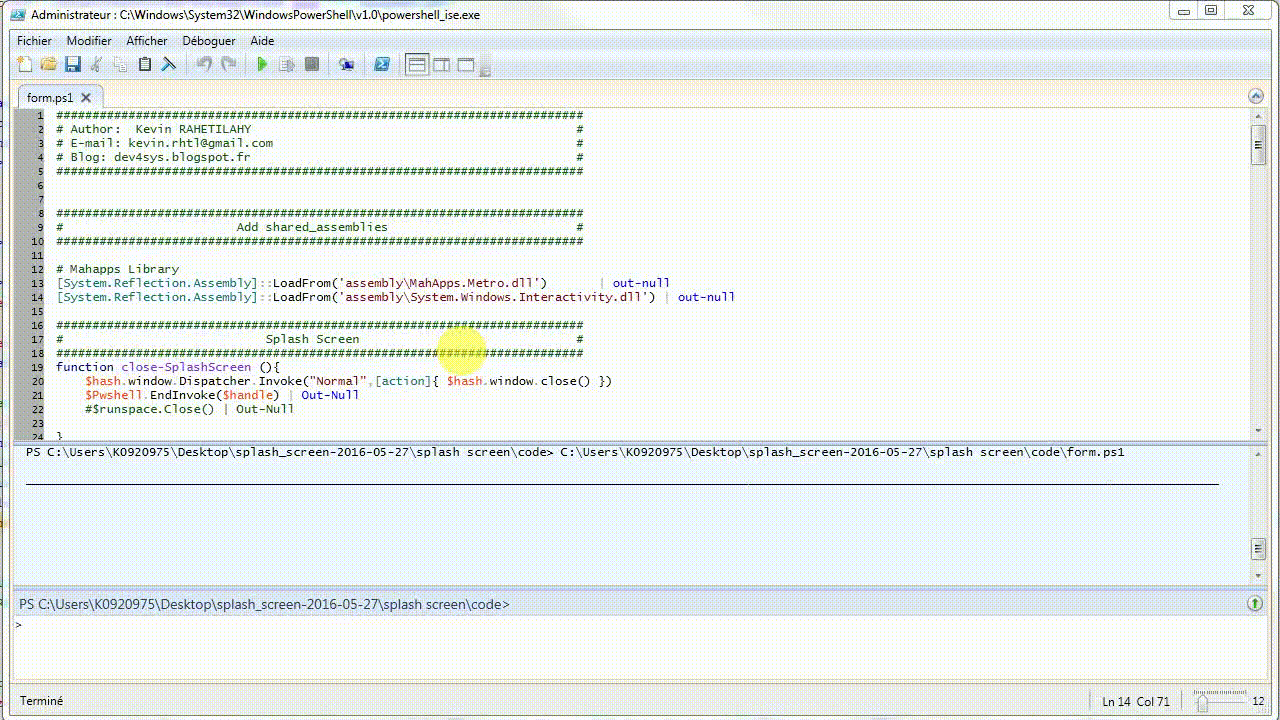Launch PowerShell.exe from the toolbar icon
Viewport: 1280px width, 720px height.
(x=382, y=63)
